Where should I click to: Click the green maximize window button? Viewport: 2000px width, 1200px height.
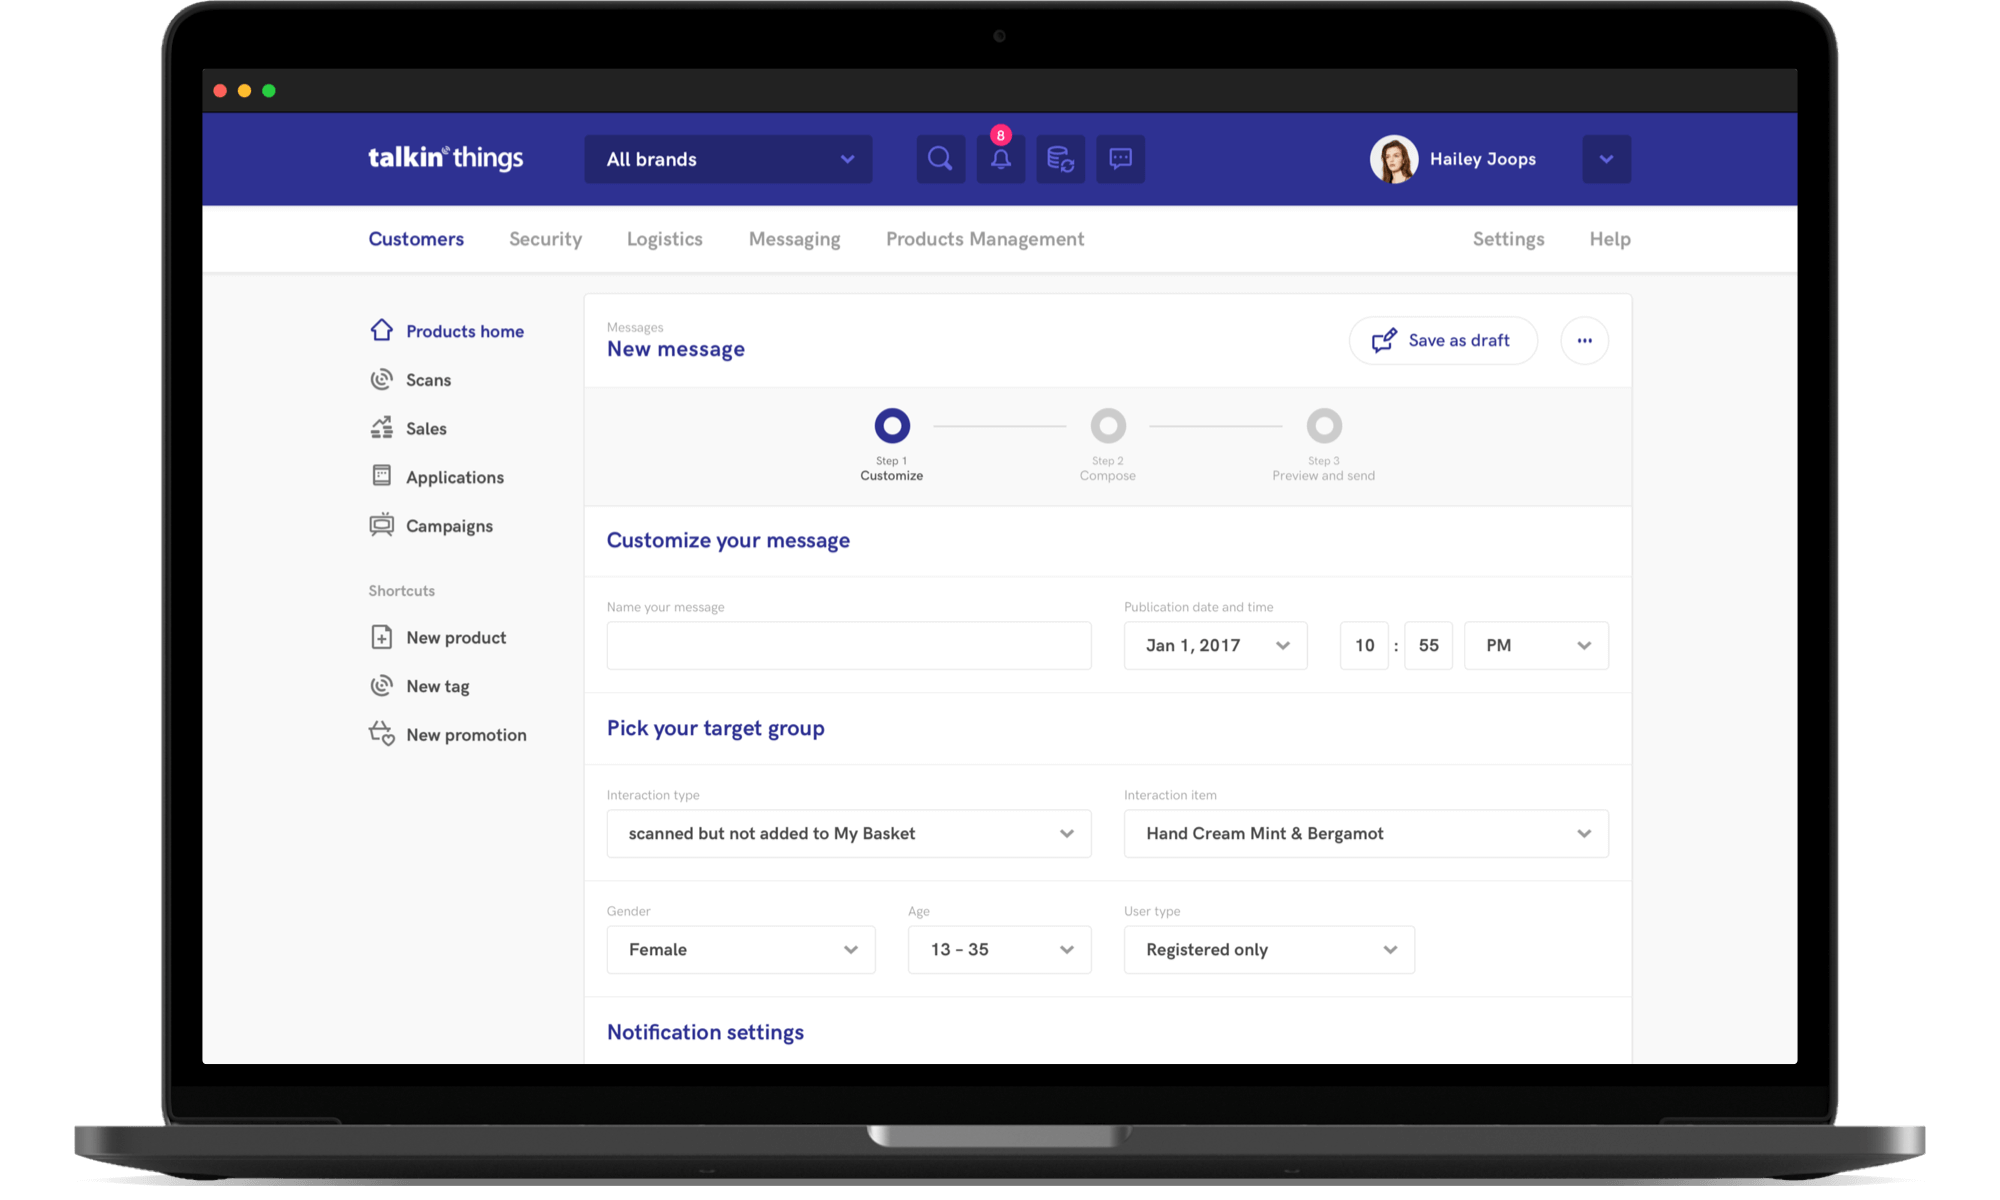pyautogui.click(x=269, y=91)
